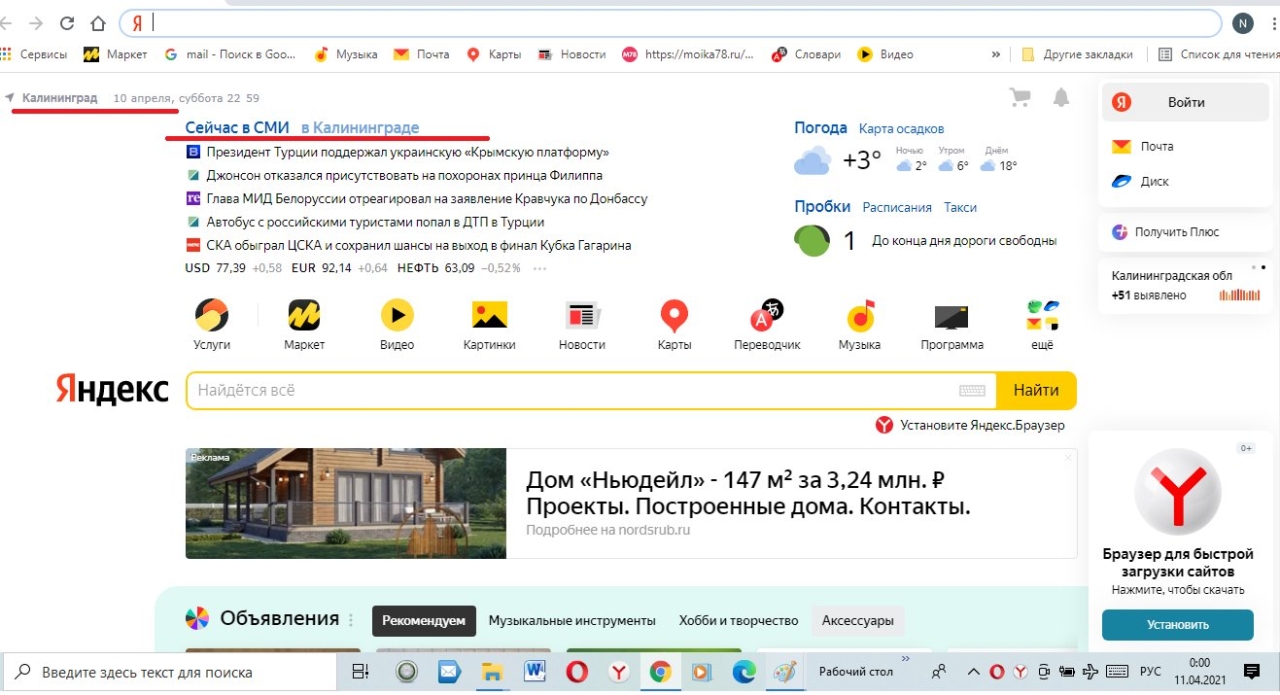Open the Новости service icon
The width and height of the screenshot is (1280, 695).
582,316
